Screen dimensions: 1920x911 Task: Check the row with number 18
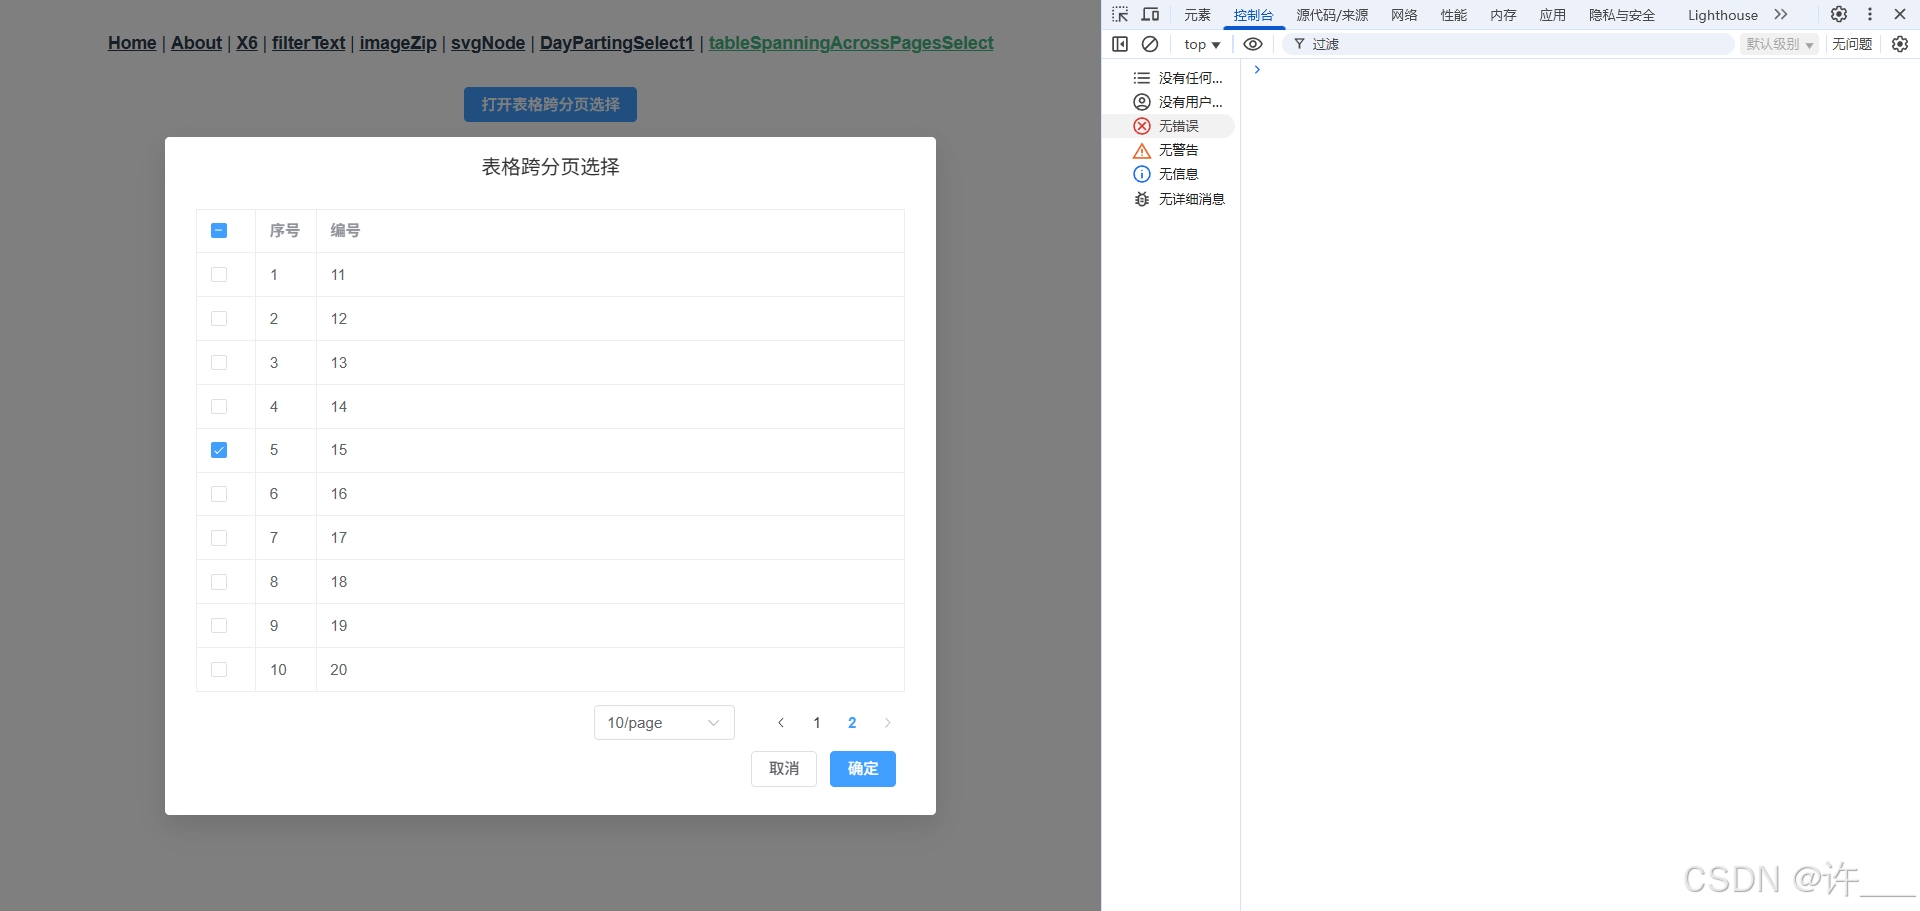coord(219,582)
